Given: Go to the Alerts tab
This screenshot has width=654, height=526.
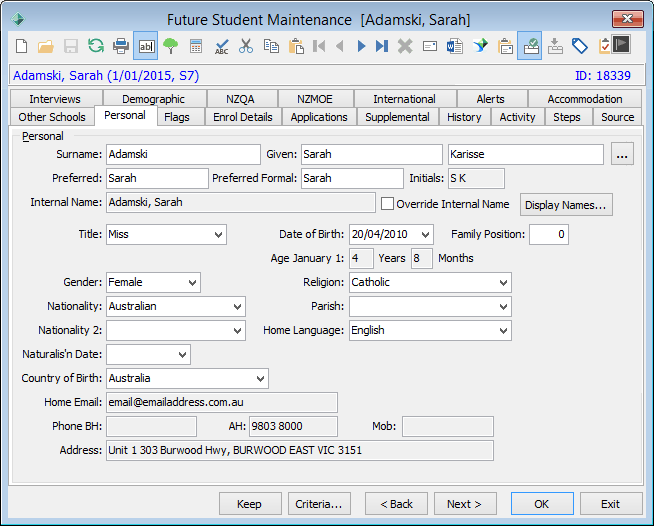Looking at the screenshot, I should pyautogui.click(x=491, y=99).
